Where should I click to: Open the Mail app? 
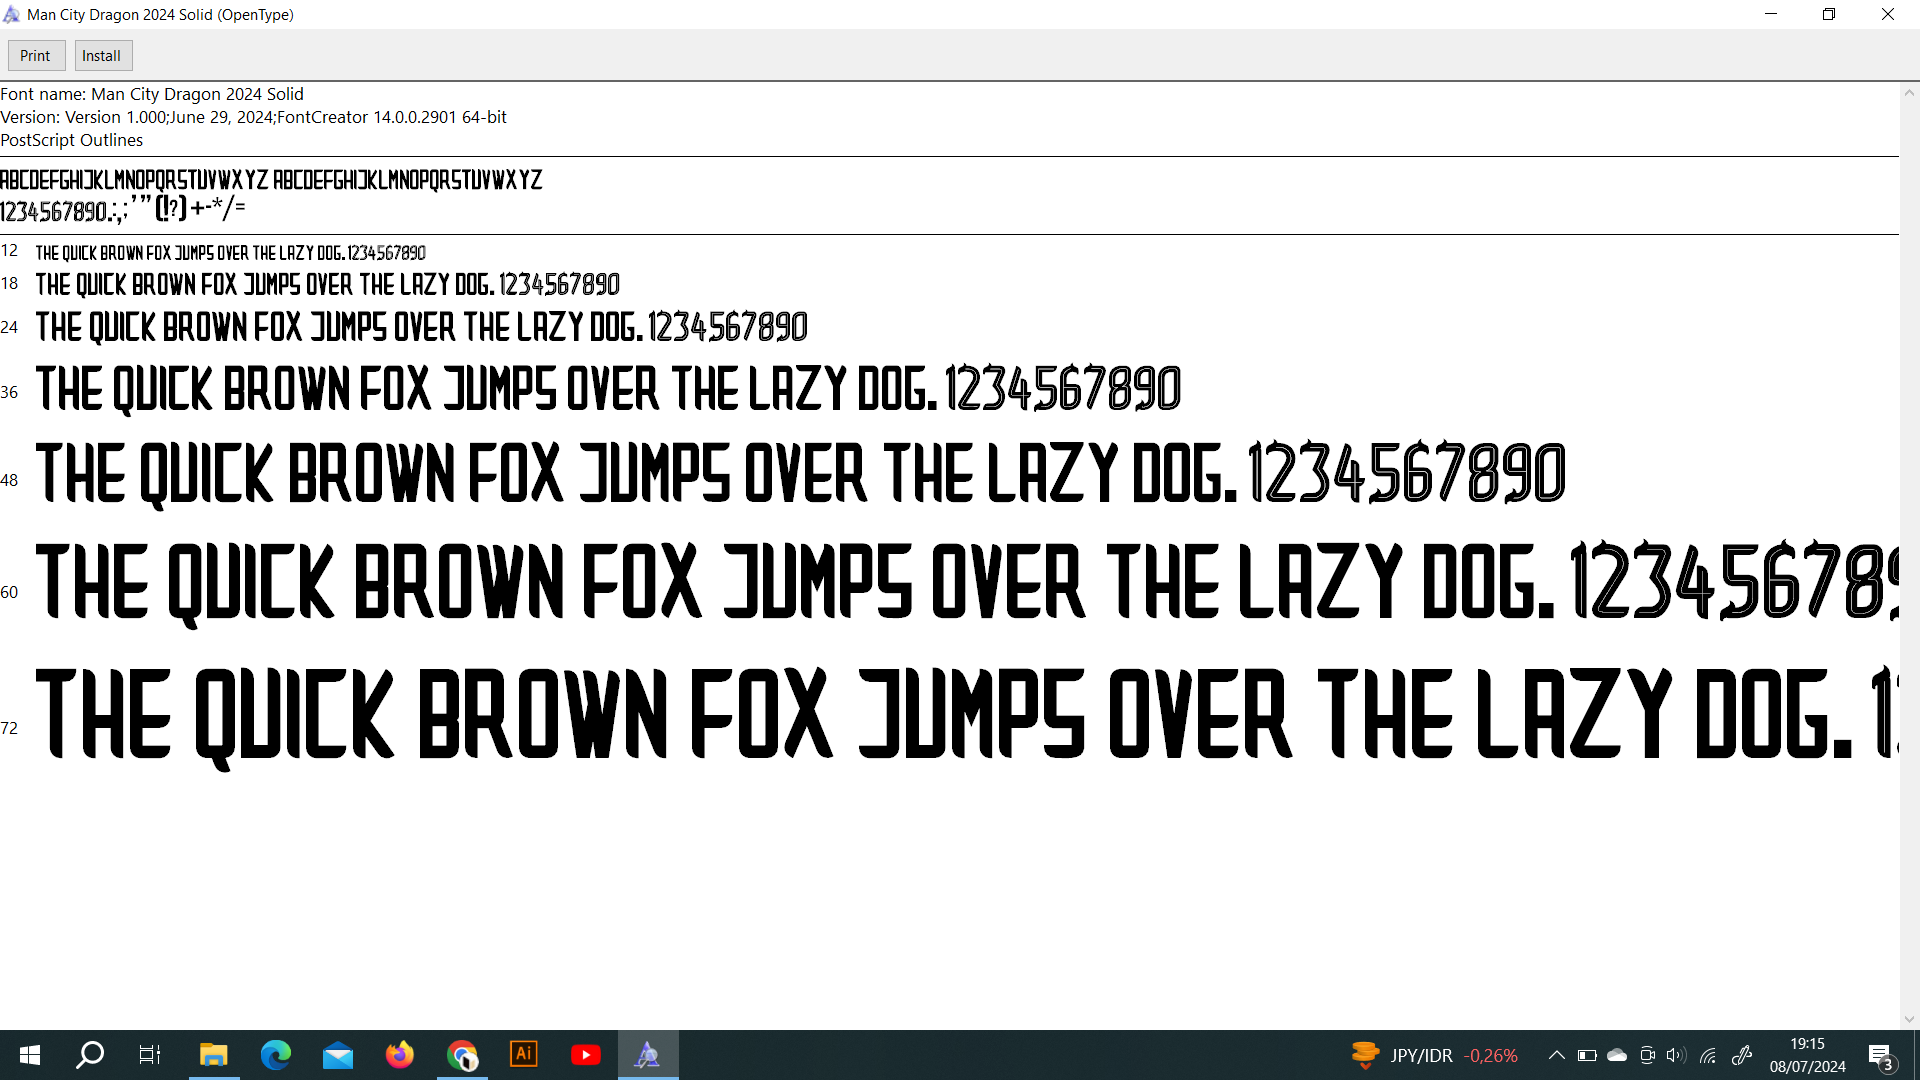pyautogui.click(x=338, y=1055)
